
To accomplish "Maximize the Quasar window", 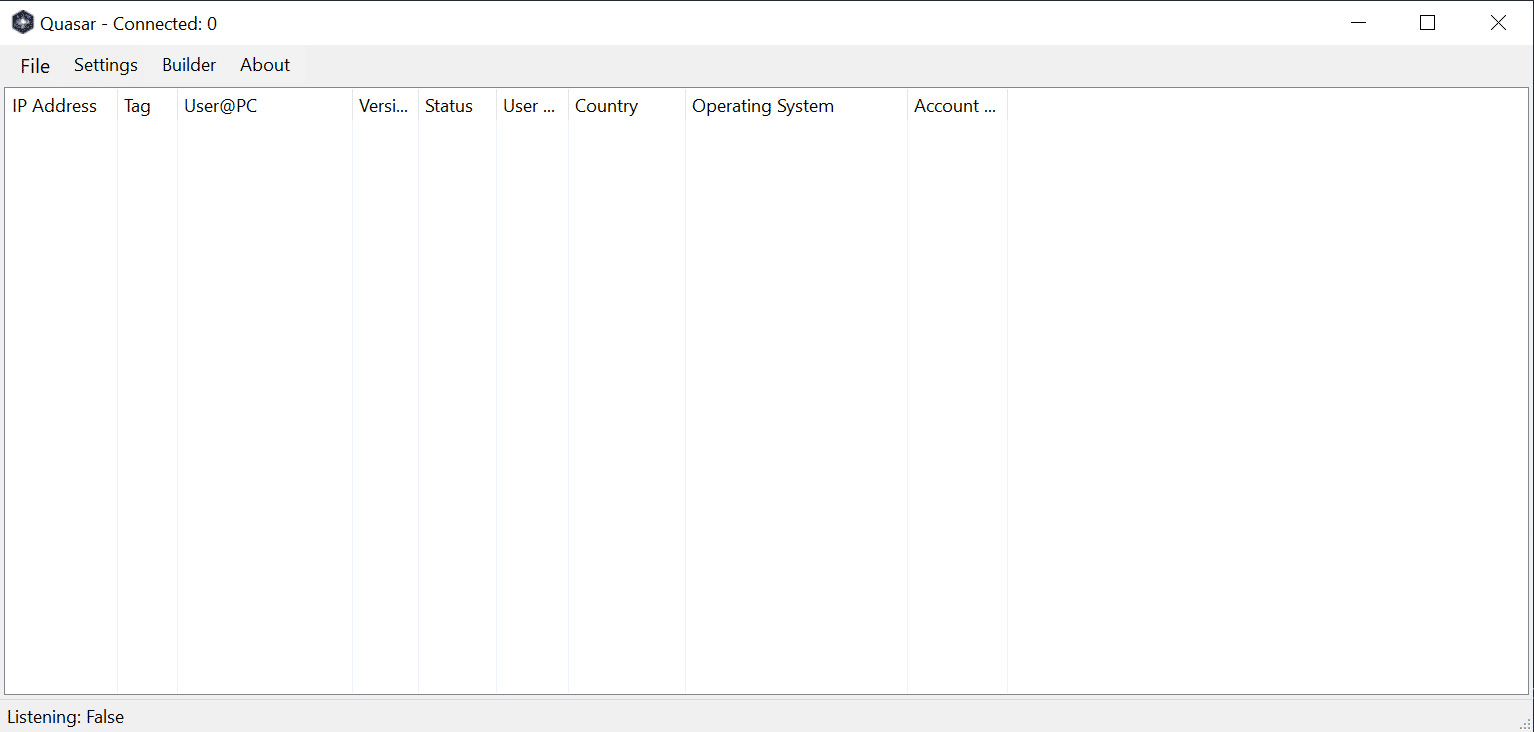I will (1428, 23).
